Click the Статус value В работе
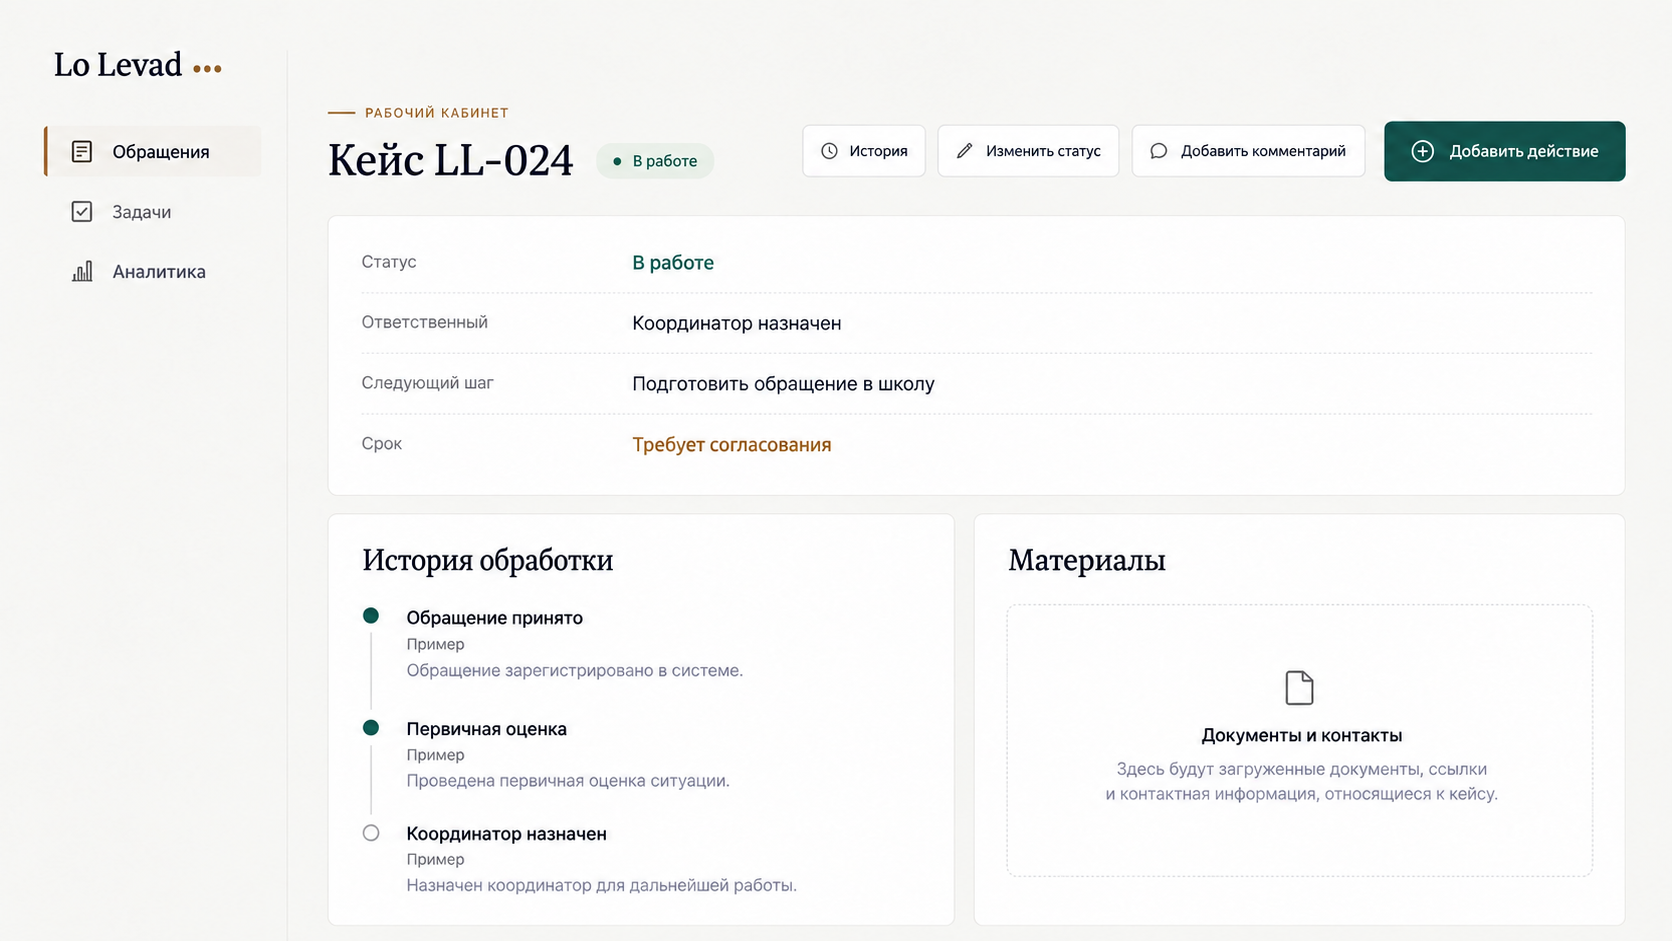1672x941 pixels. click(x=673, y=263)
